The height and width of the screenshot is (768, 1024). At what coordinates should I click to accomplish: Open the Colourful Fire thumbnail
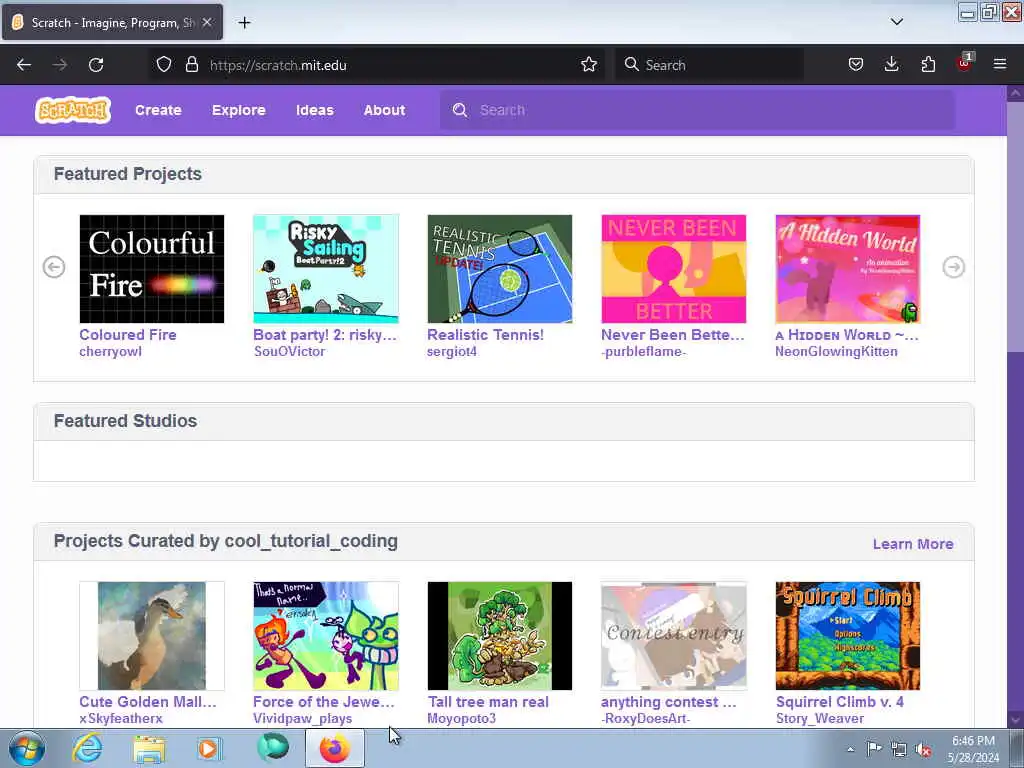point(152,269)
